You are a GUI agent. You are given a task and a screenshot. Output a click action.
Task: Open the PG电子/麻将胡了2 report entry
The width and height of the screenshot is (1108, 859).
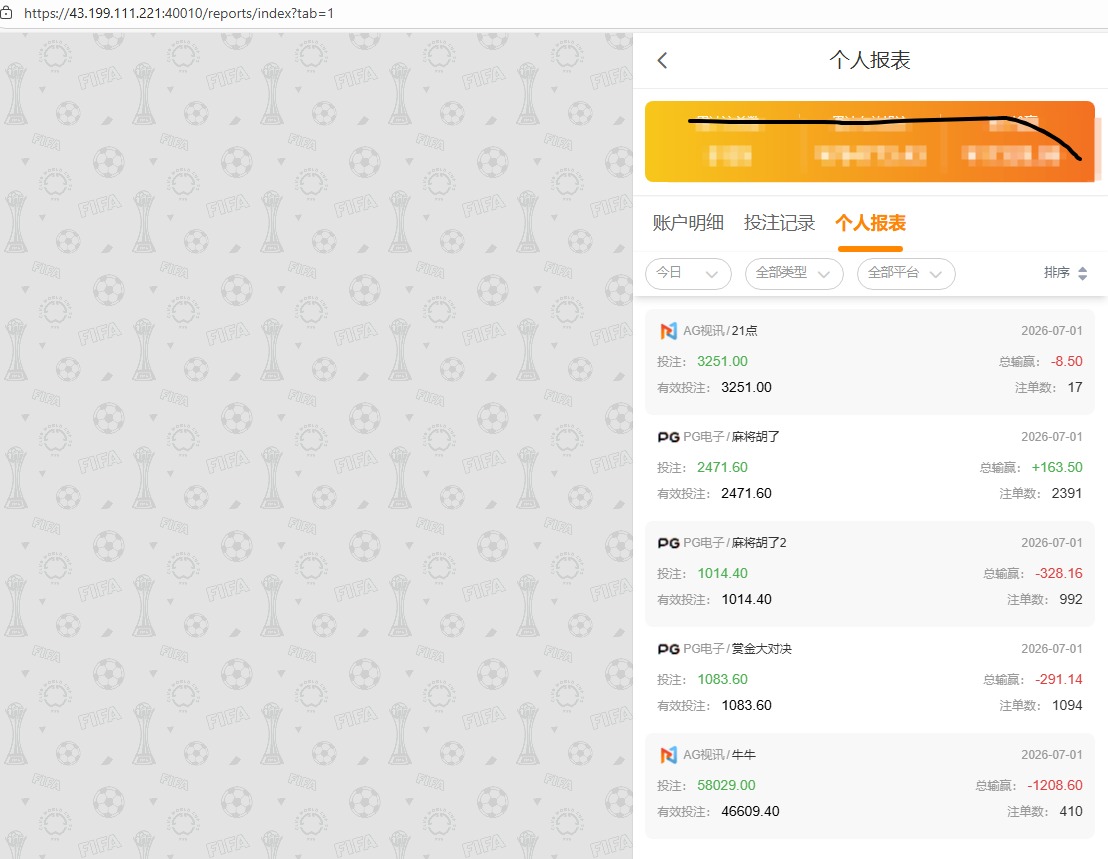pos(870,573)
